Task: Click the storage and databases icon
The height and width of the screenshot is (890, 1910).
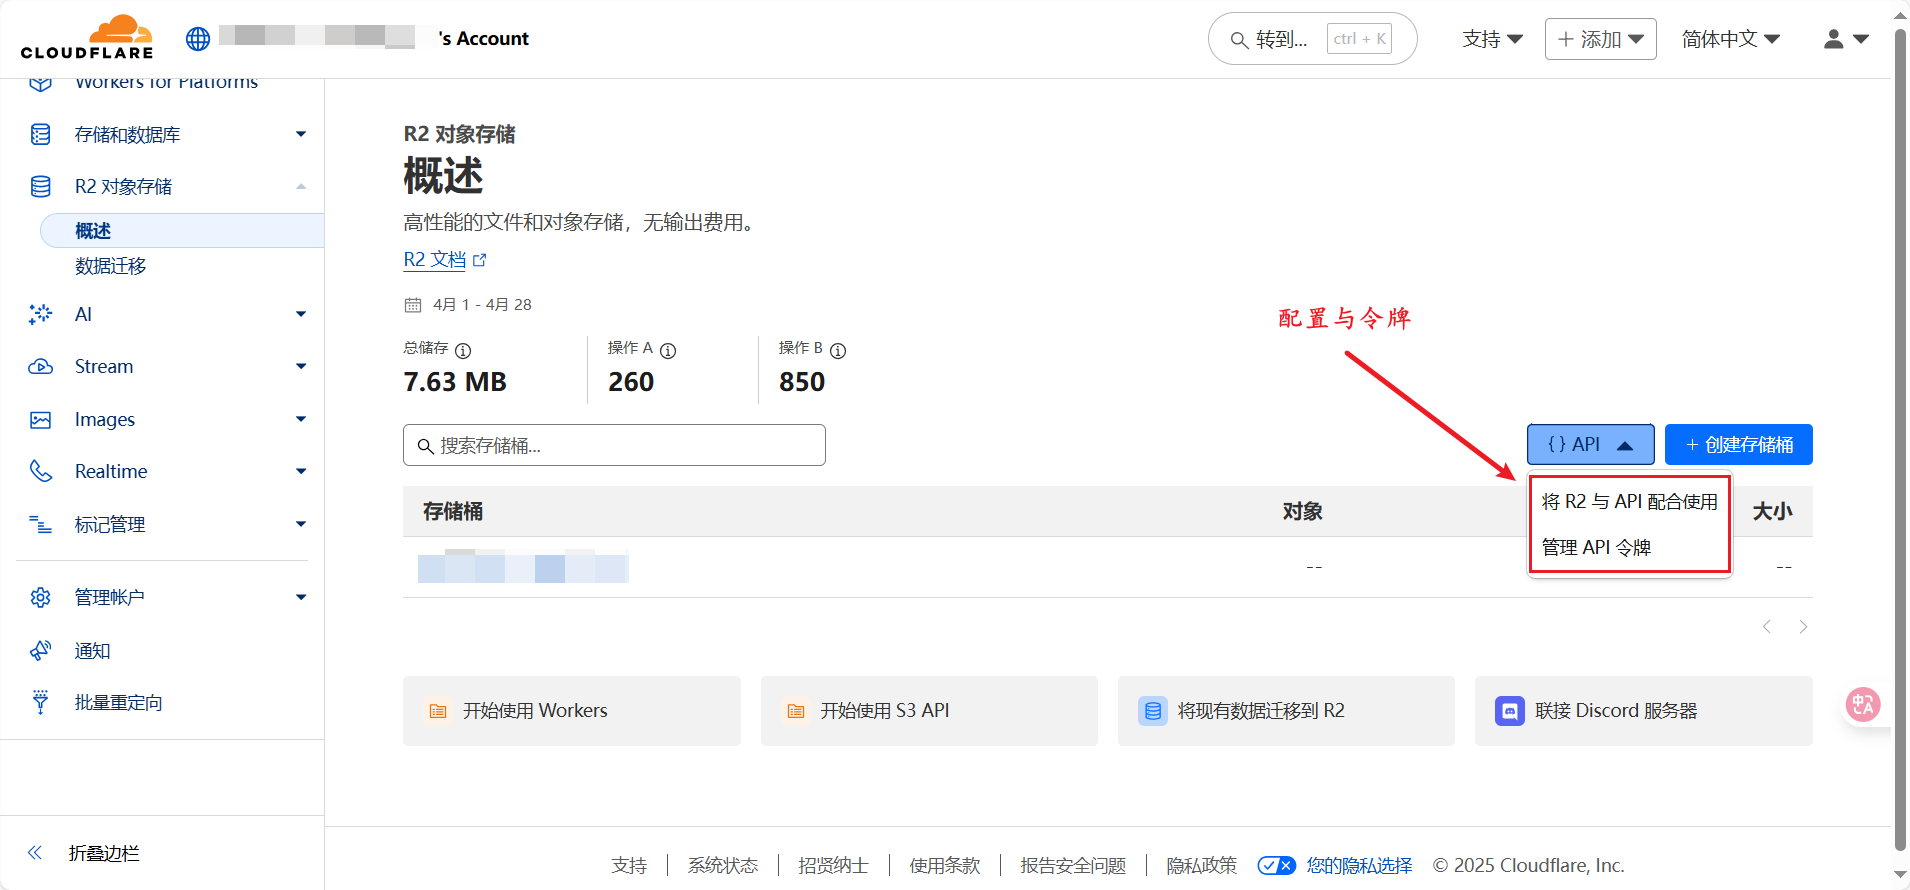Action: coord(40,134)
